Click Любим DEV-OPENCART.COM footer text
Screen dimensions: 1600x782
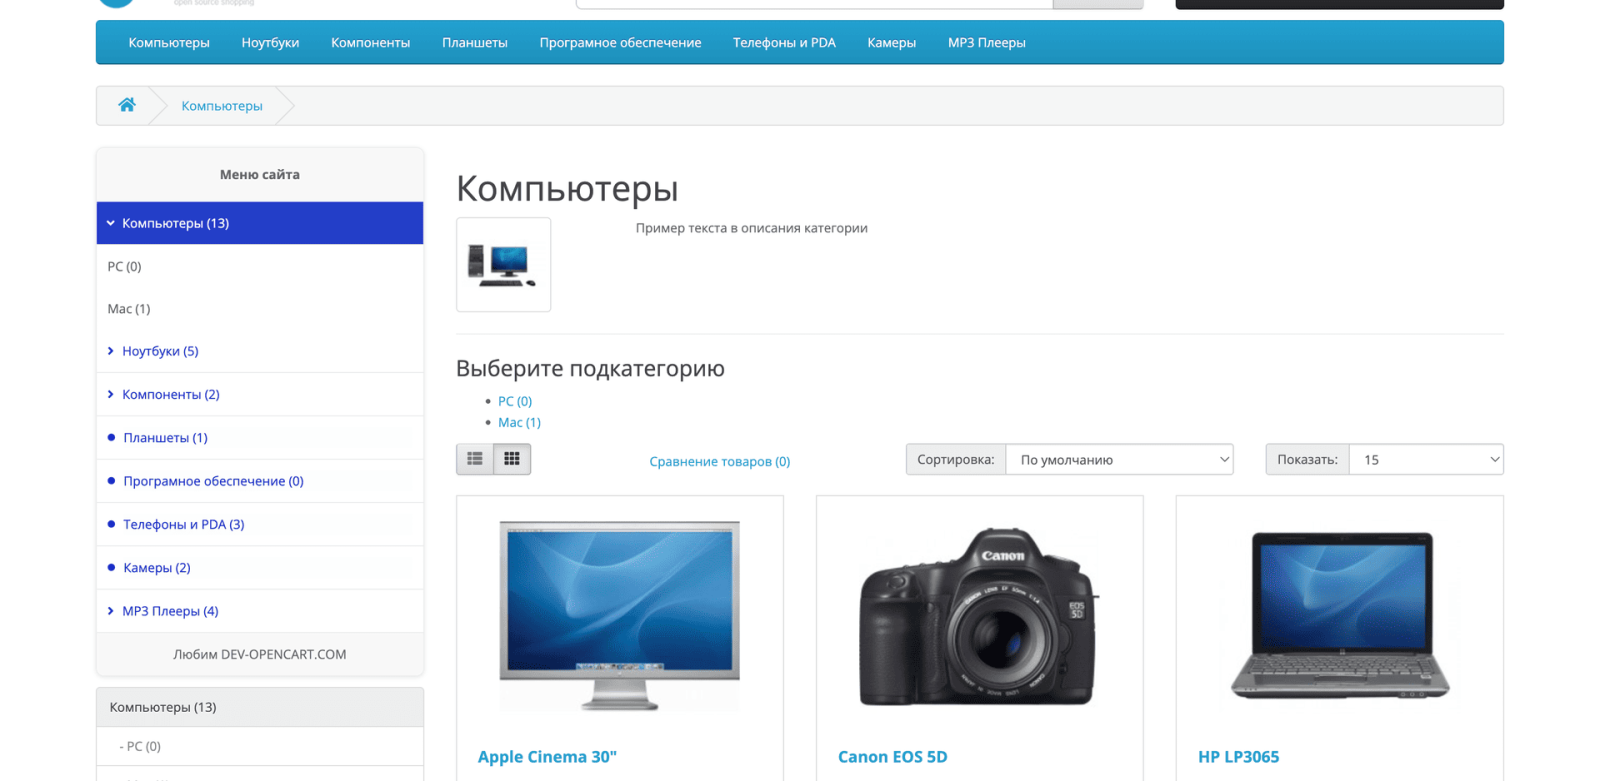[260, 654]
